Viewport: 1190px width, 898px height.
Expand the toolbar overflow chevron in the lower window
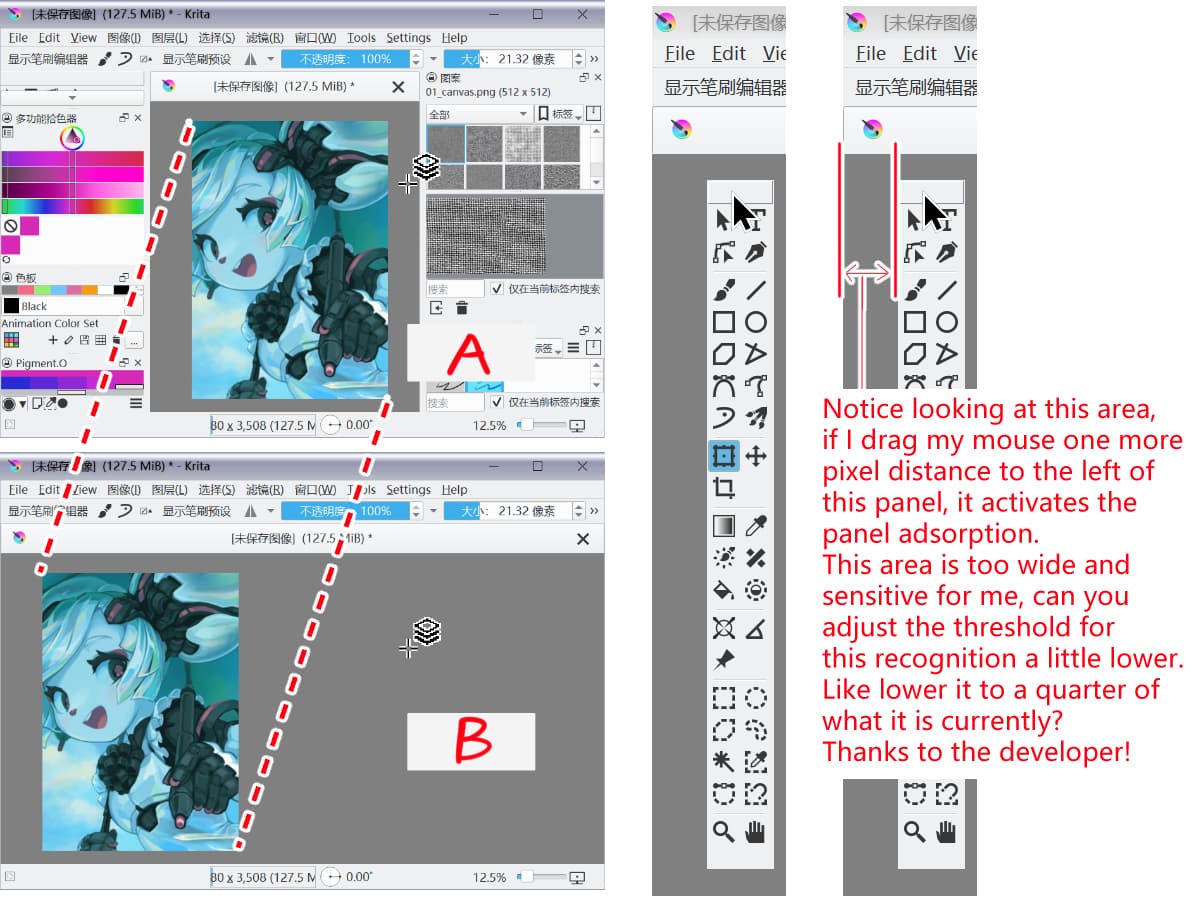pos(594,511)
